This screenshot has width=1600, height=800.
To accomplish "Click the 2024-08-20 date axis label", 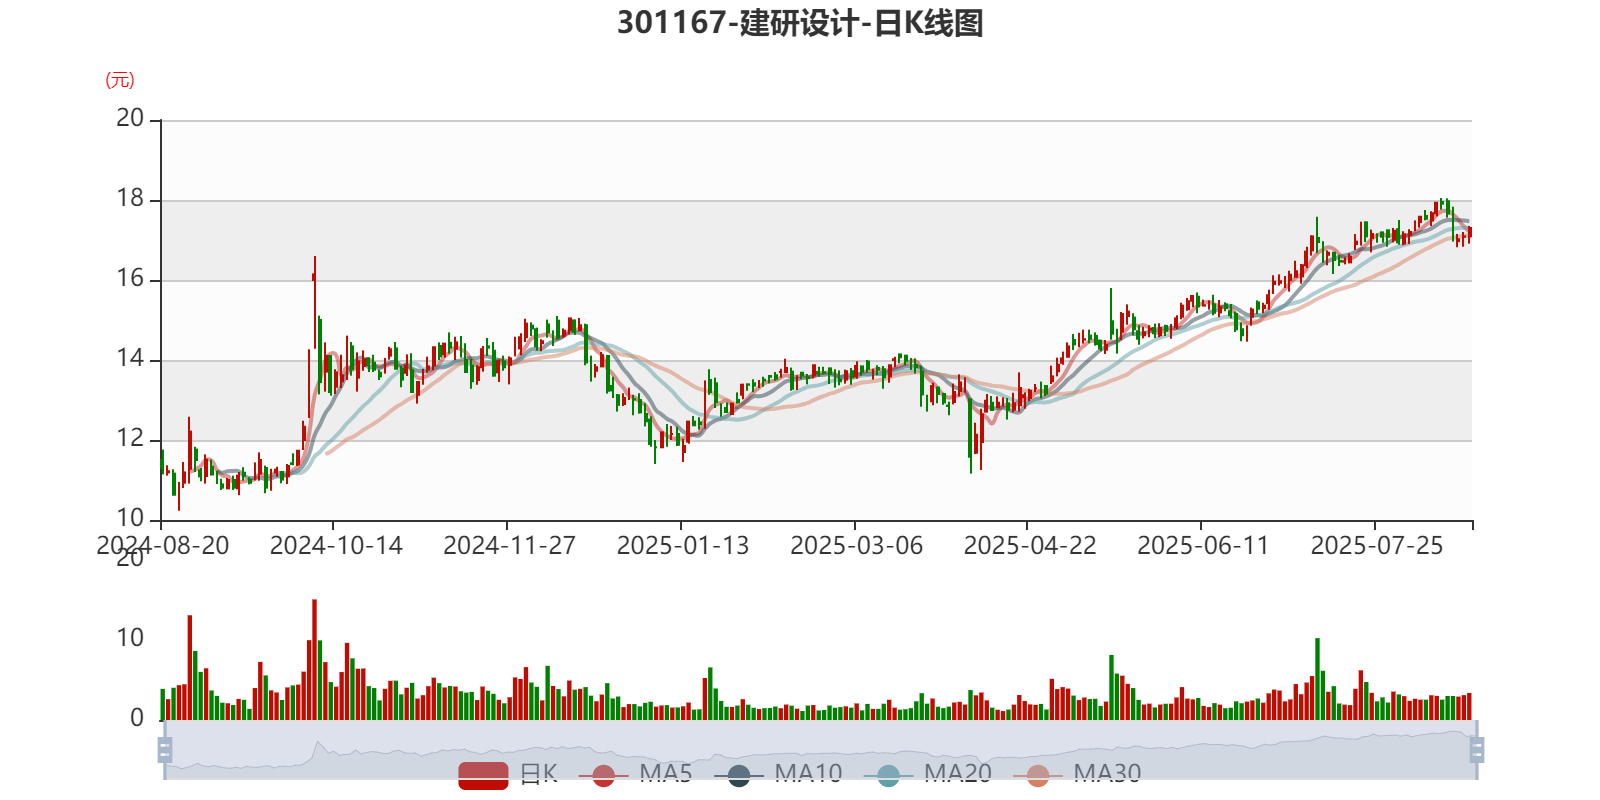I will (162, 545).
